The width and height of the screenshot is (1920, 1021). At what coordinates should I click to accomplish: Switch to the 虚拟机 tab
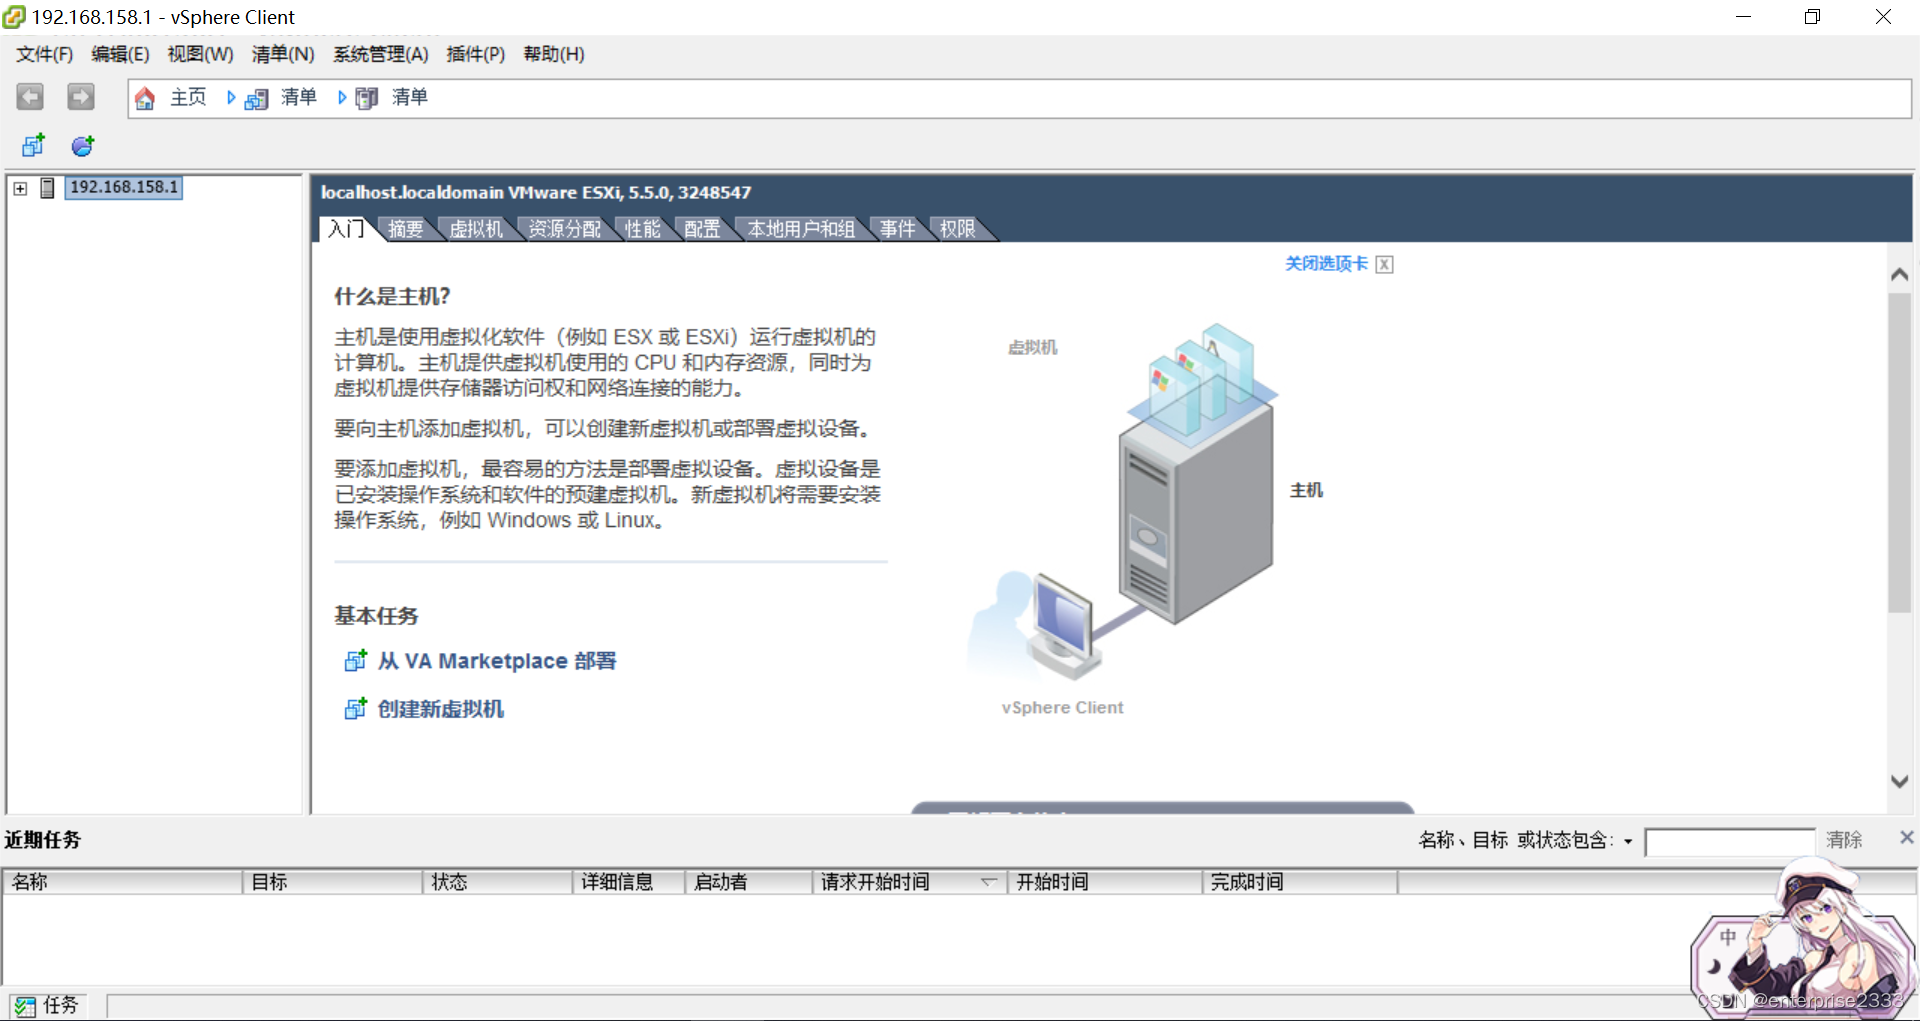(x=476, y=229)
